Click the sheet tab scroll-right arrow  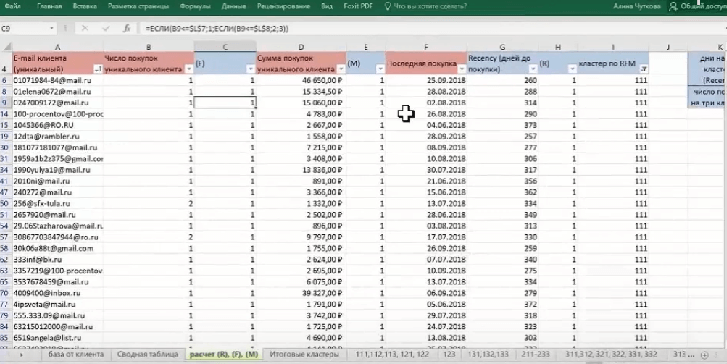pos(21,355)
